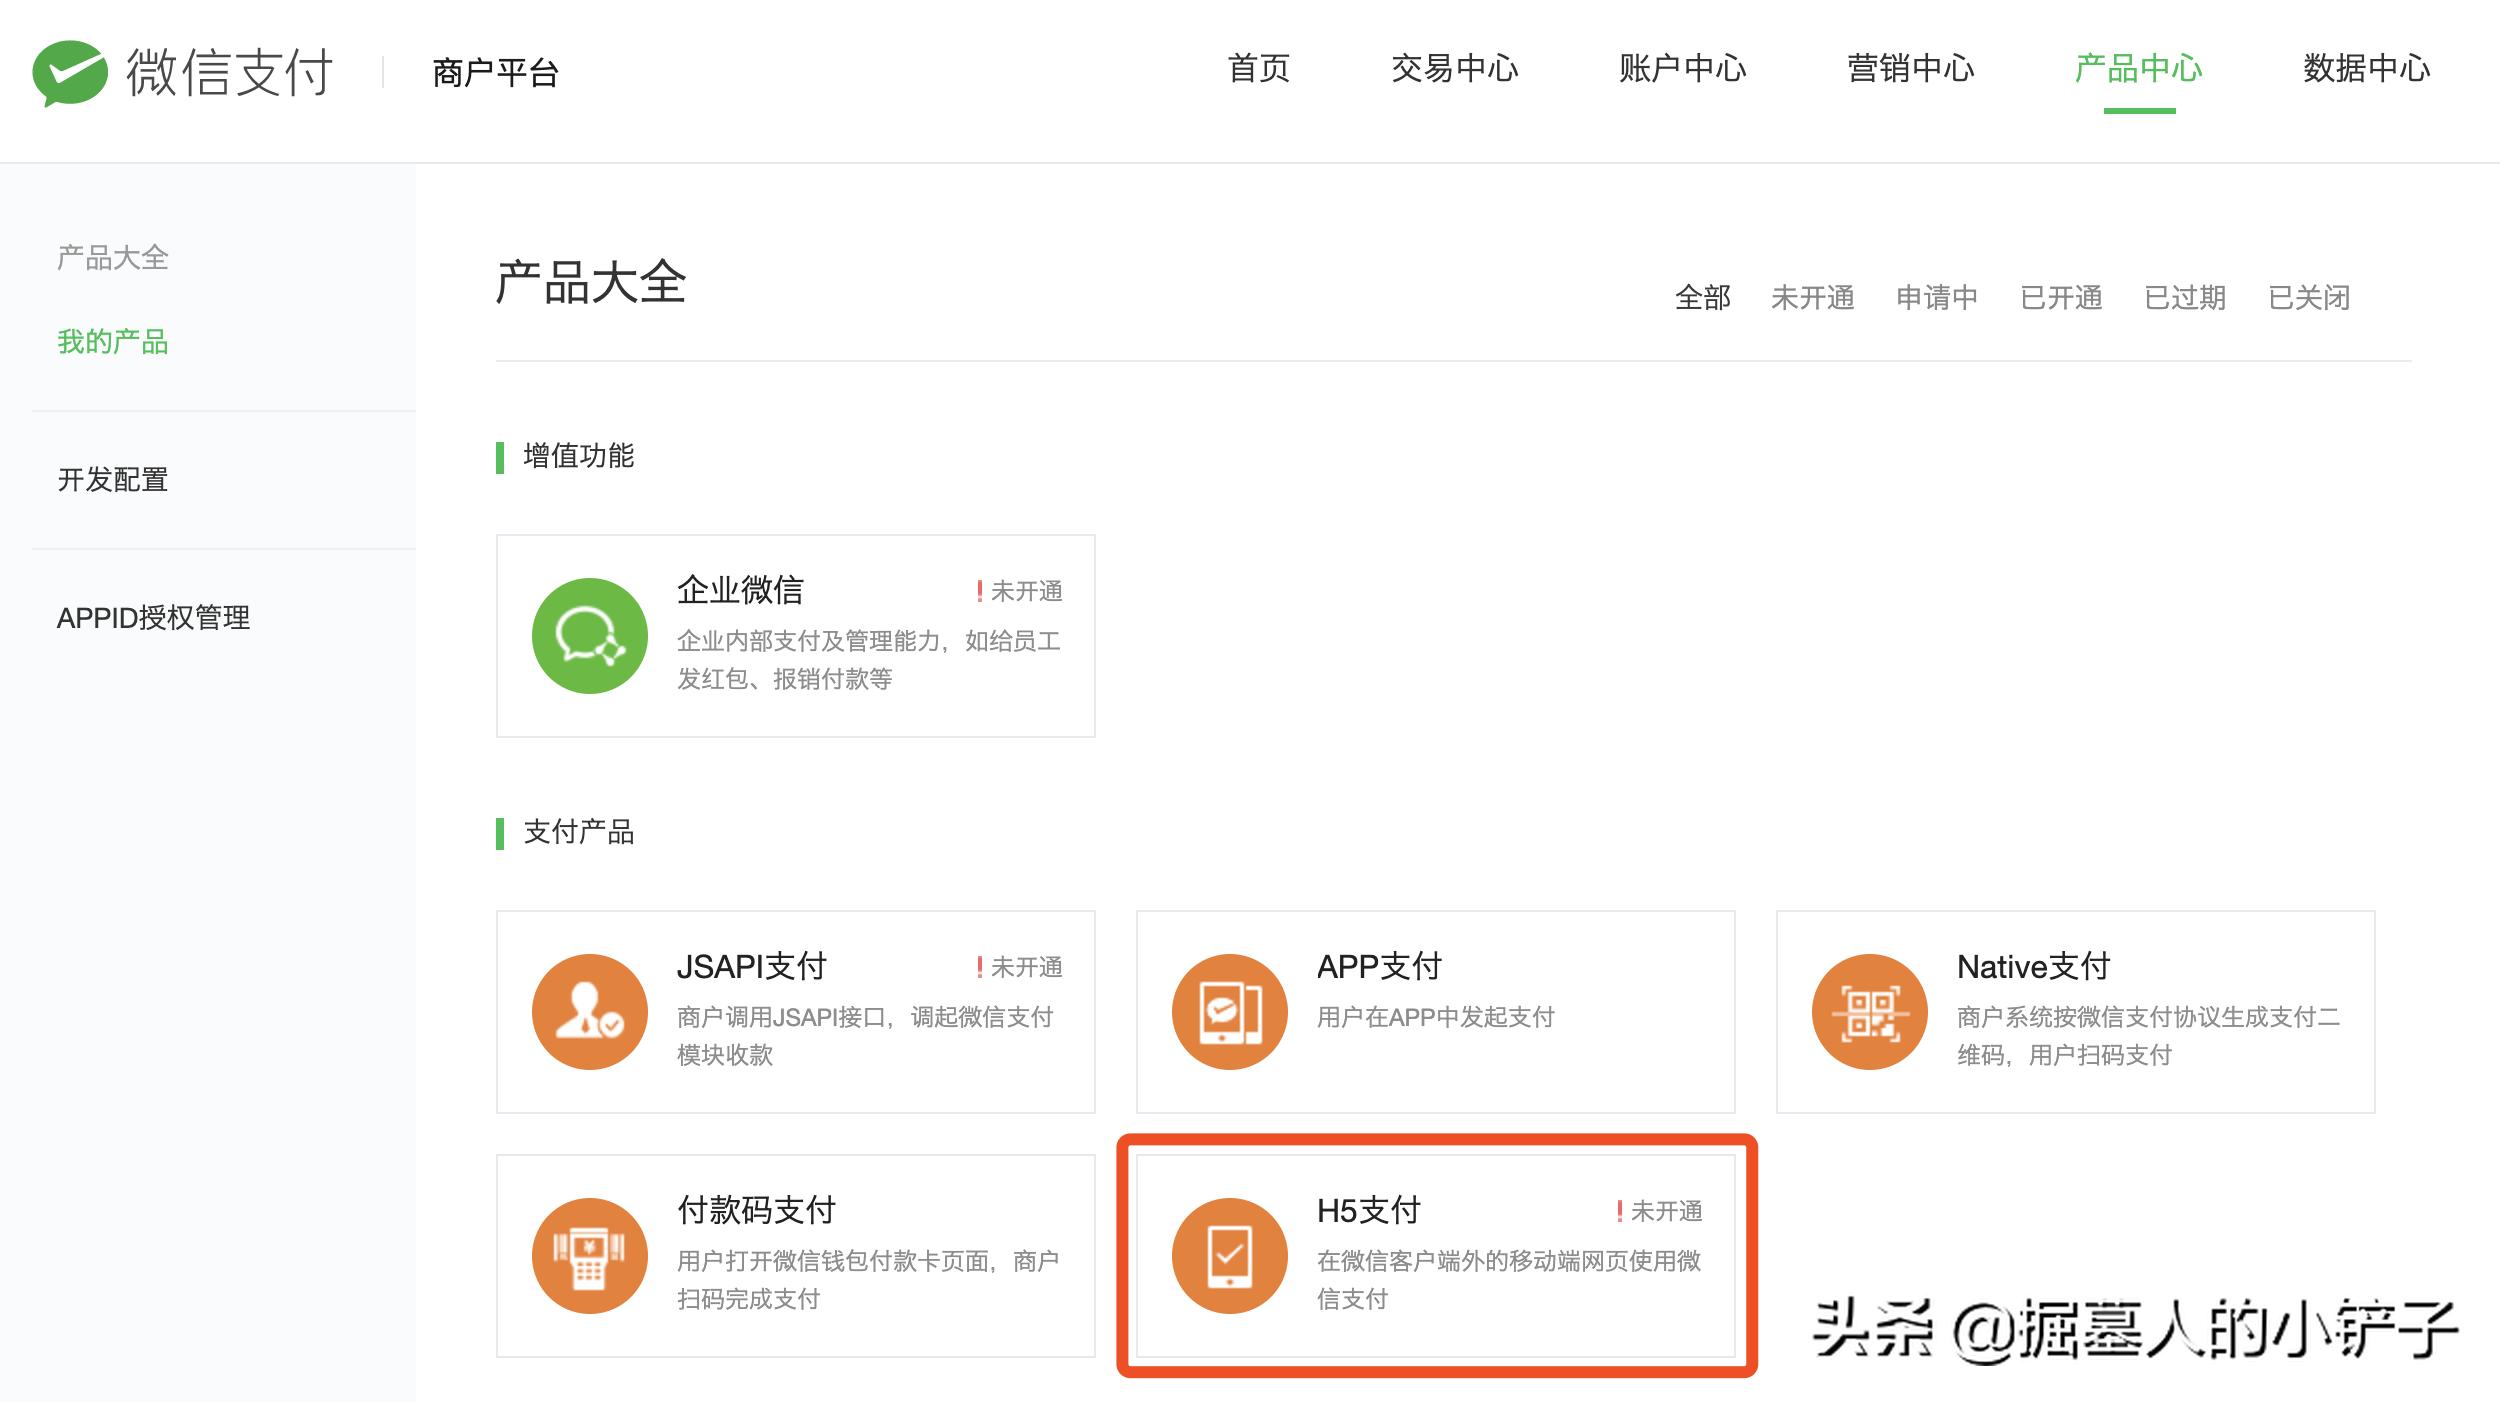Switch to the 首页 navigation item

coord(1258,70)
